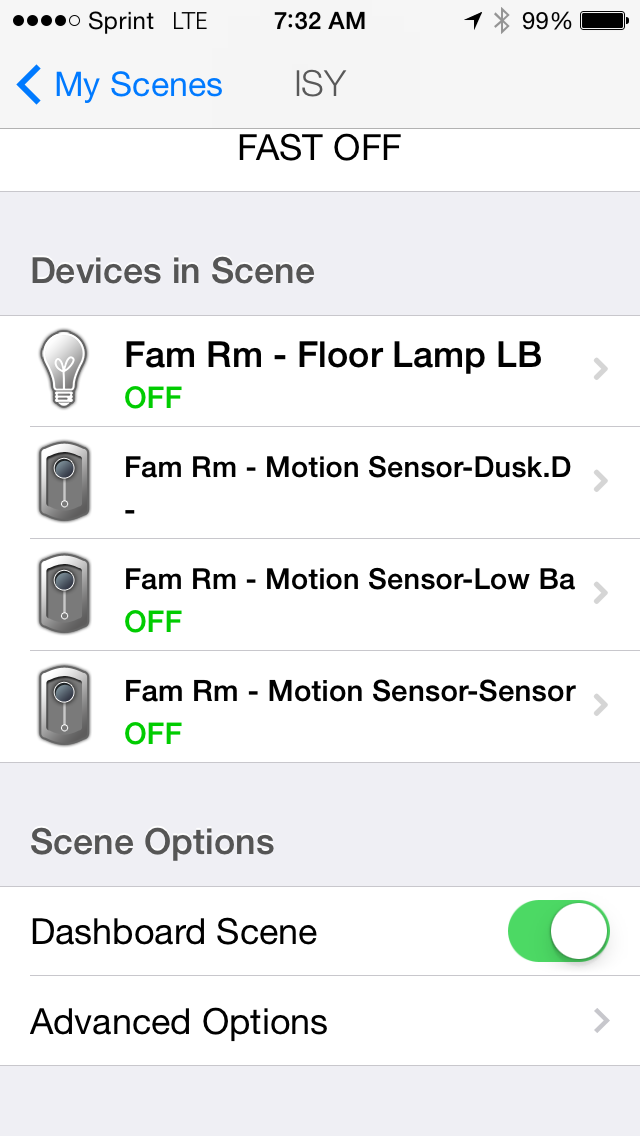Tap the Bluetooth status bar icon

tap(502, 21)
